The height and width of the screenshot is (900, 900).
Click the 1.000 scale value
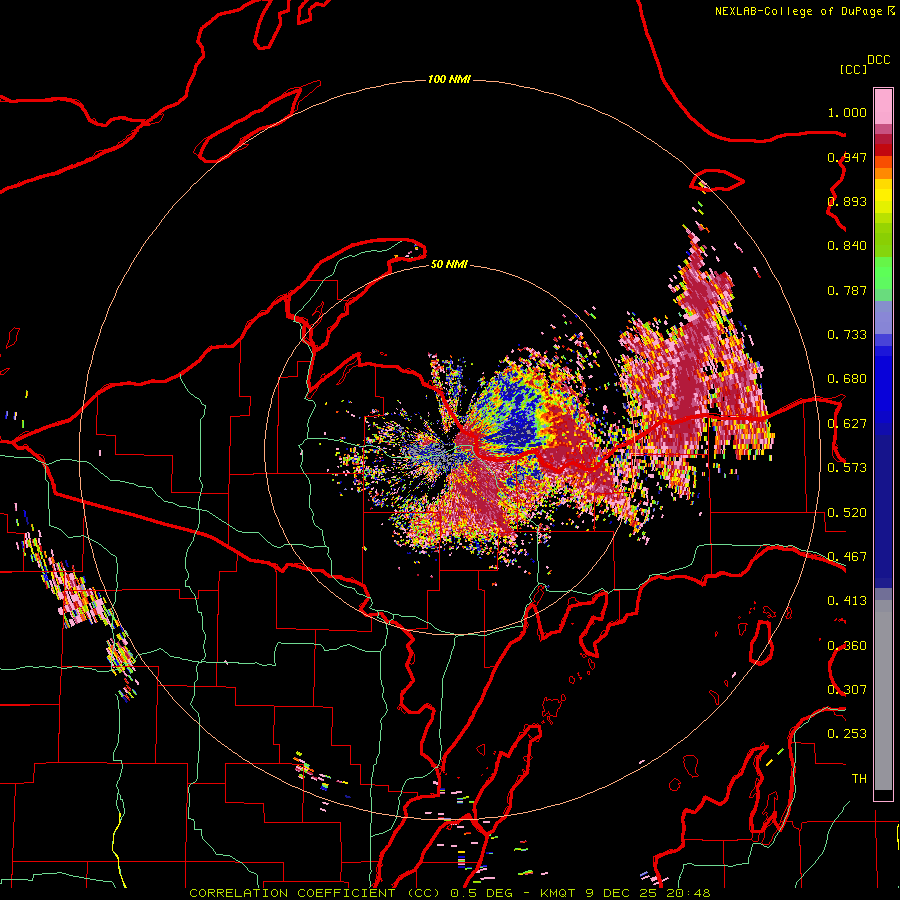(x=847, y=112)
